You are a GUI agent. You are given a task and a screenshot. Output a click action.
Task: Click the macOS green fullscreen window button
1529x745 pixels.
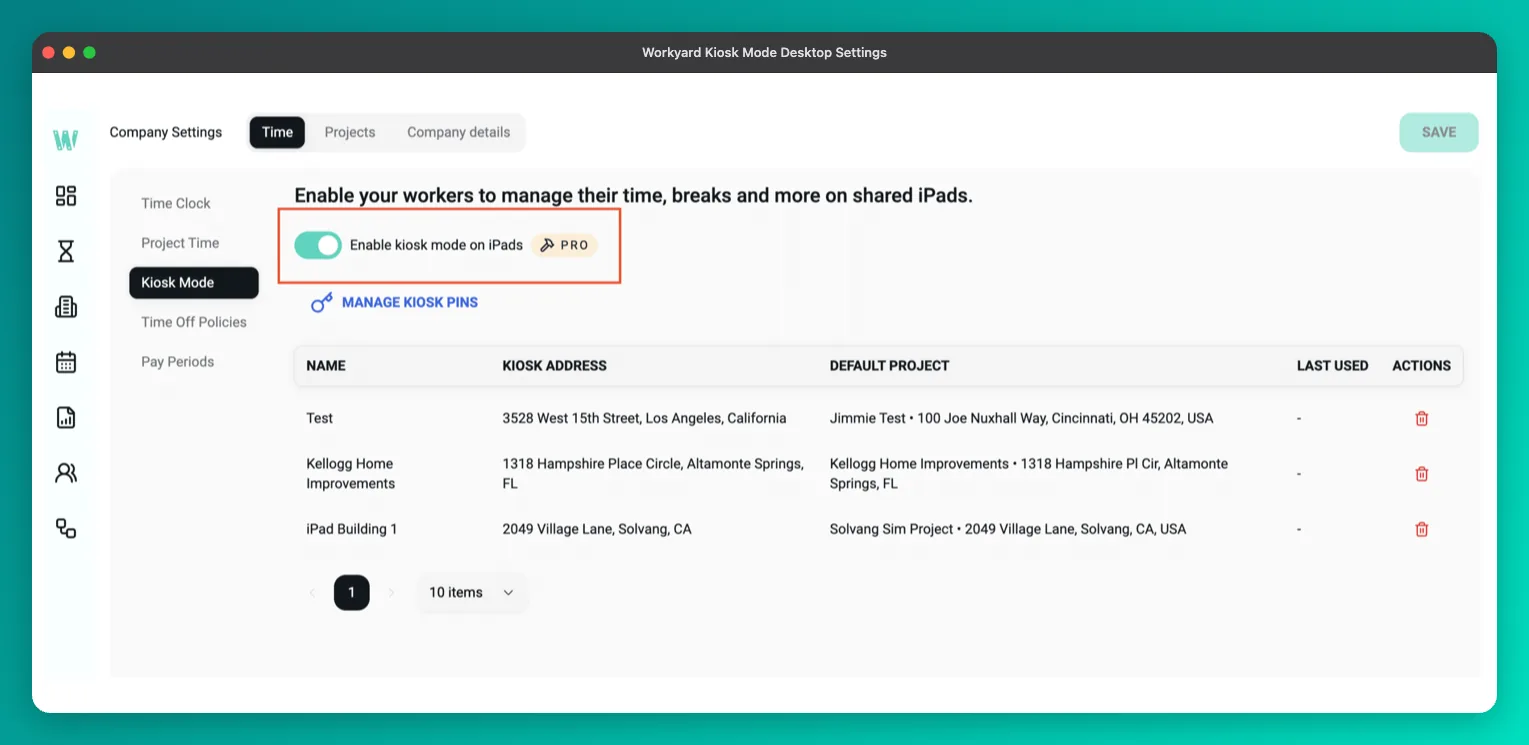89,52
